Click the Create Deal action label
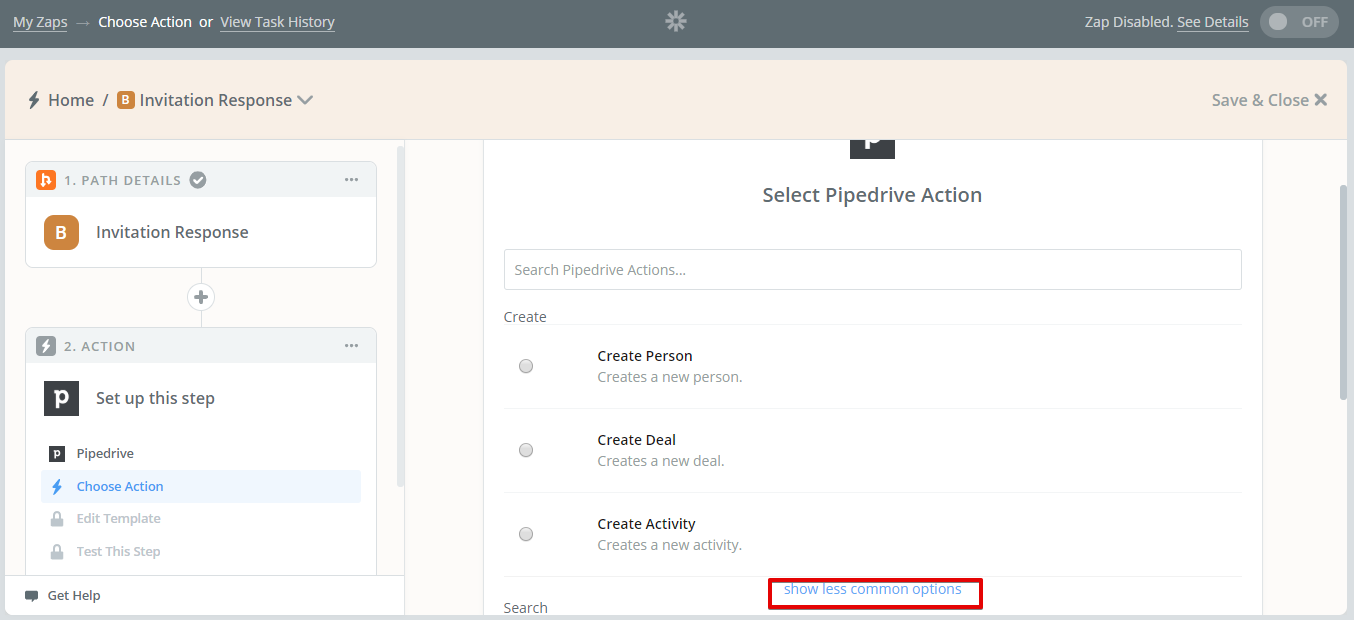This screenshot has height=620, width=1354. (x=637, y=440)
